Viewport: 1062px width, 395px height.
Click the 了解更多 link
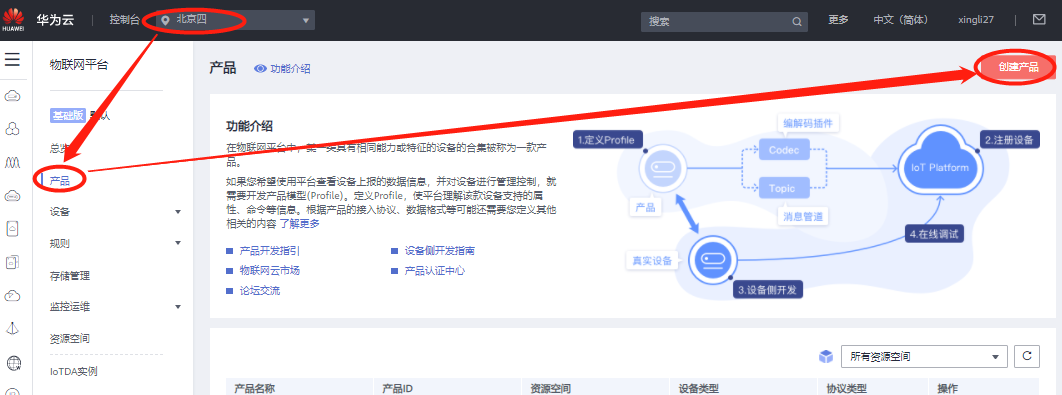point(299,223)
